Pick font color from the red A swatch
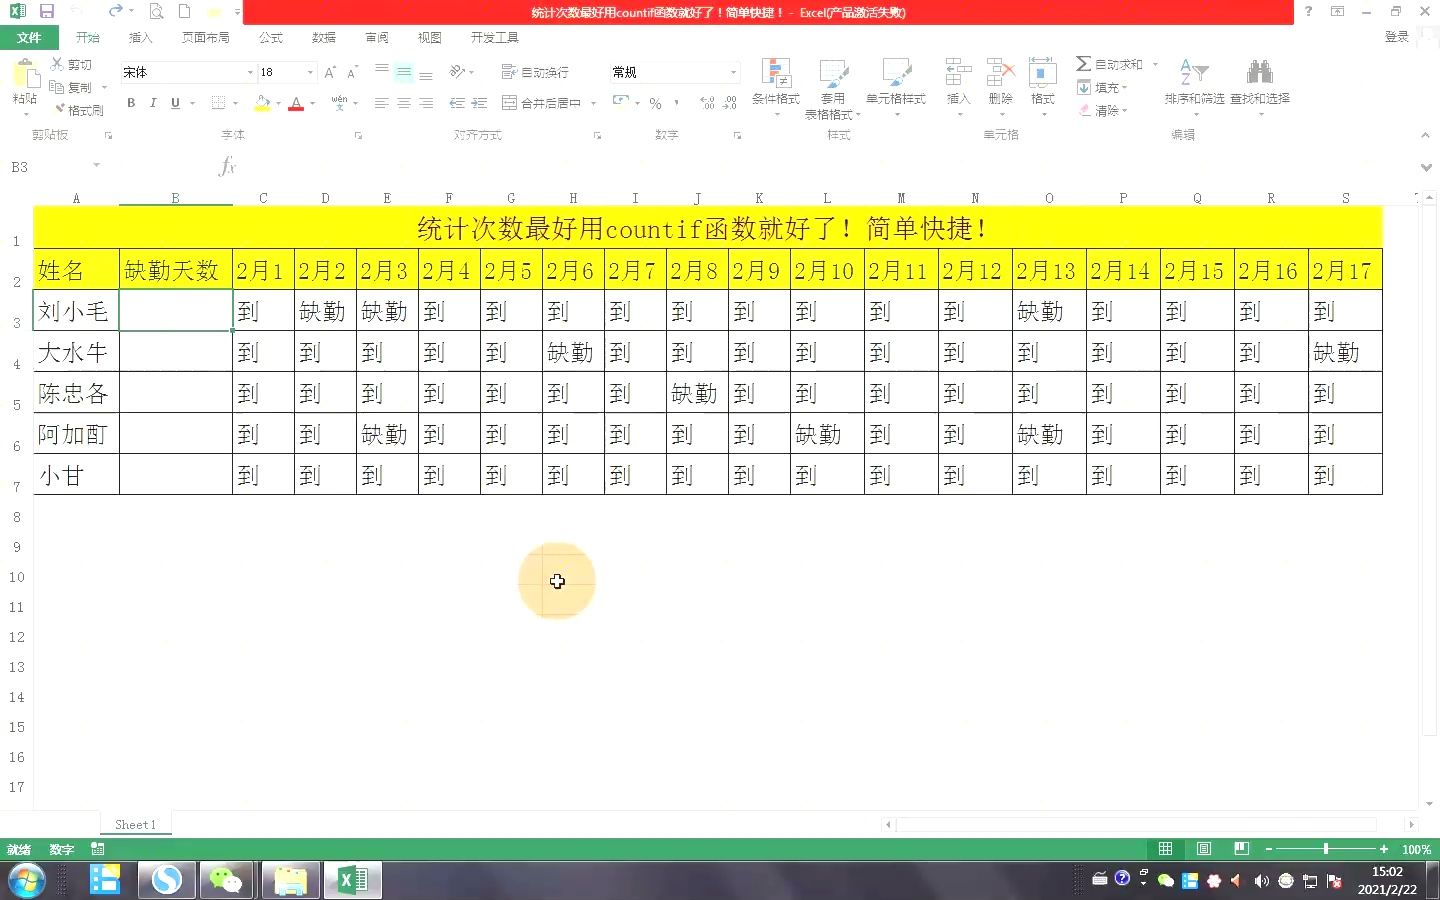The height and width of the screenshot is (900, 1440). [x=296, y=102]
